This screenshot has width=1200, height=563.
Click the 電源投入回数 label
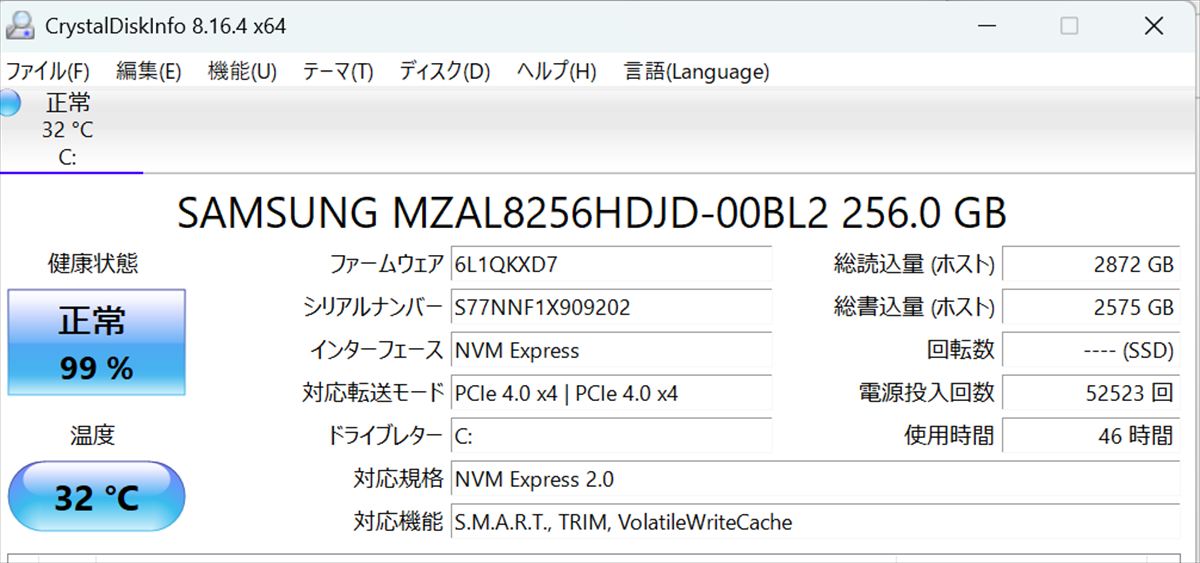coord(927,393)
